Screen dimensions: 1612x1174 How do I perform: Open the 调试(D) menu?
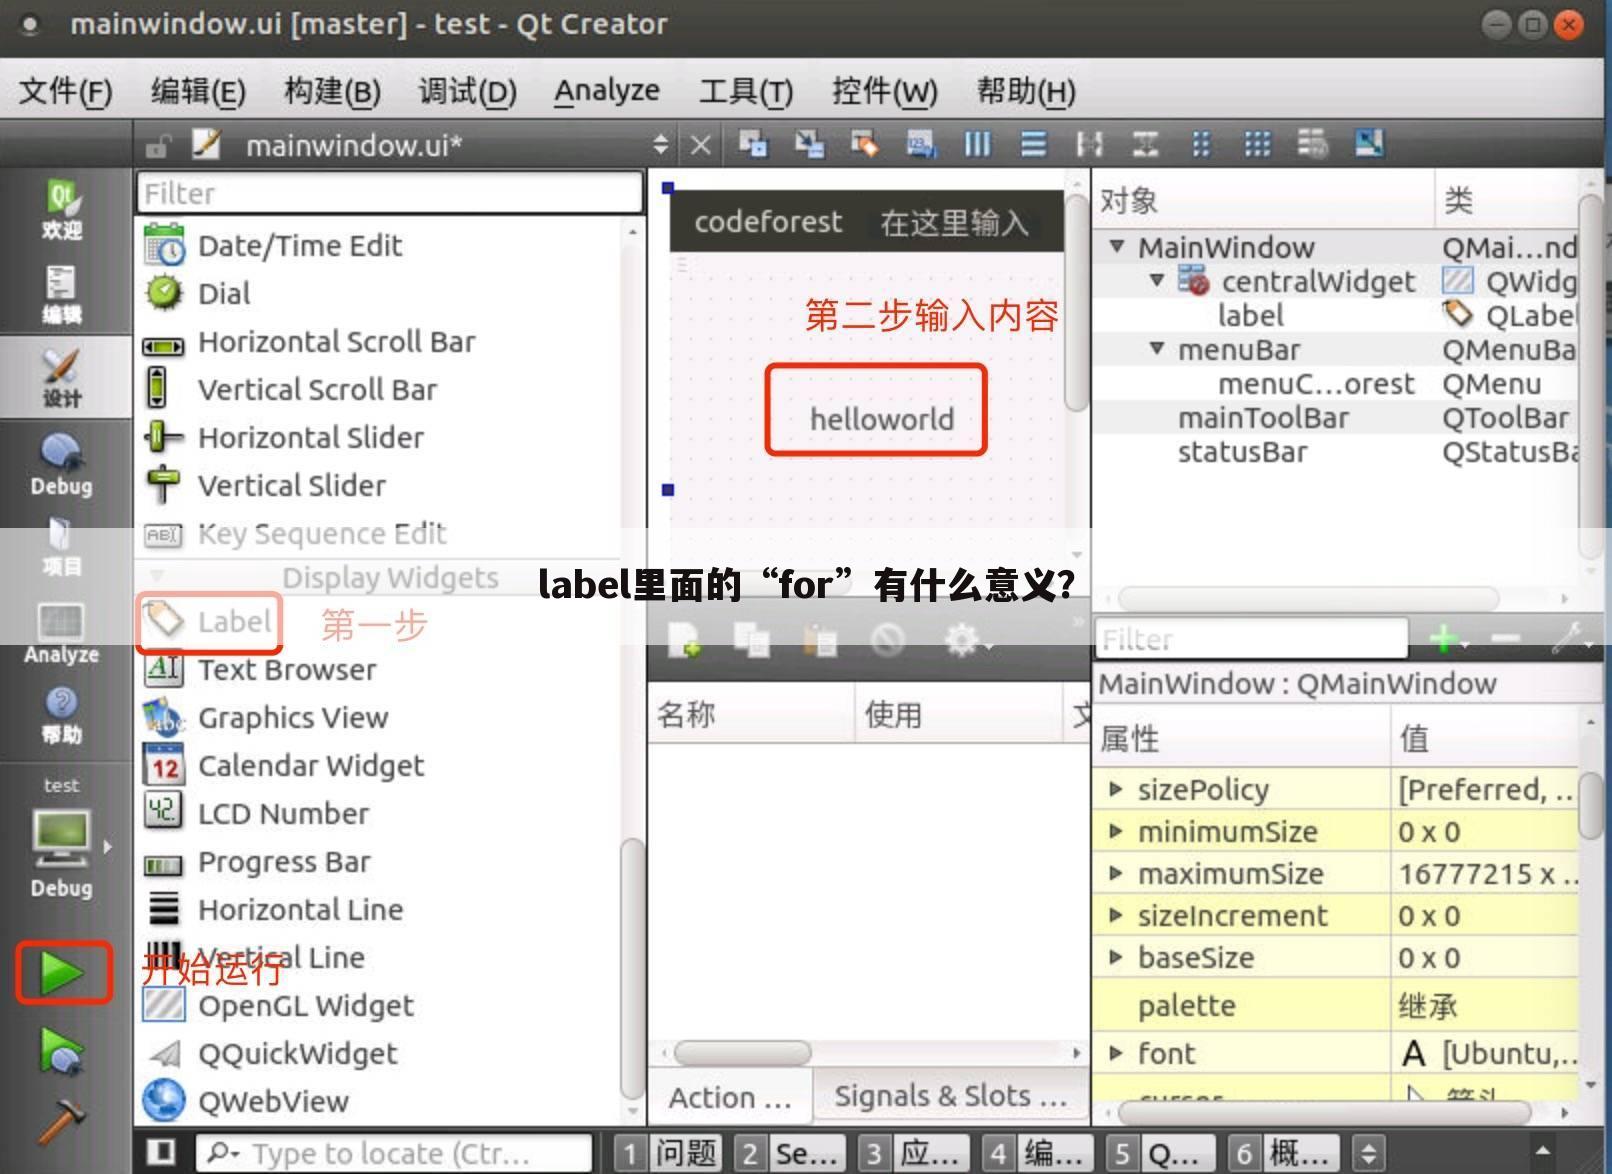467,91
